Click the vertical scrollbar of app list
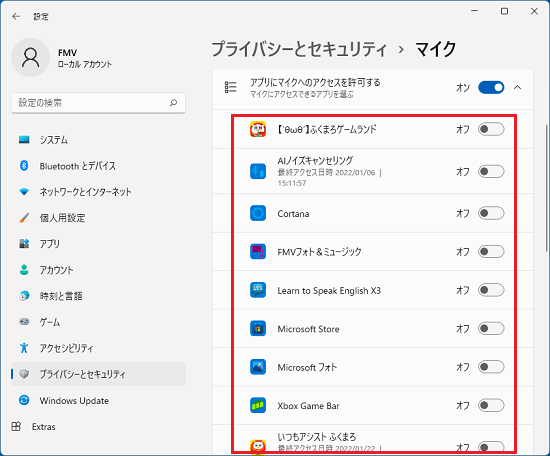 click(546, 188)
